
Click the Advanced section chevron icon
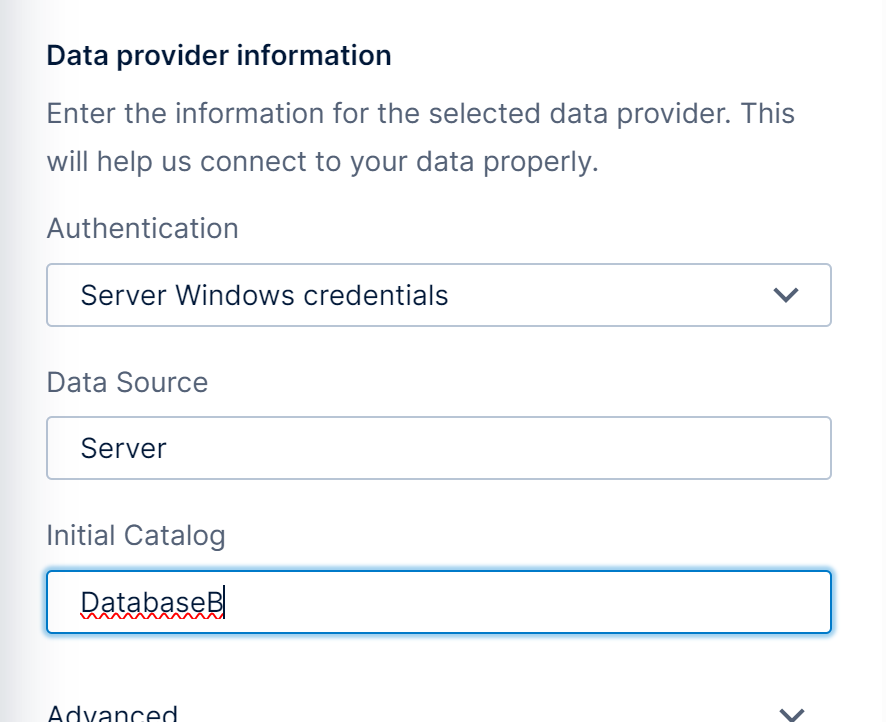coord(791,714)
